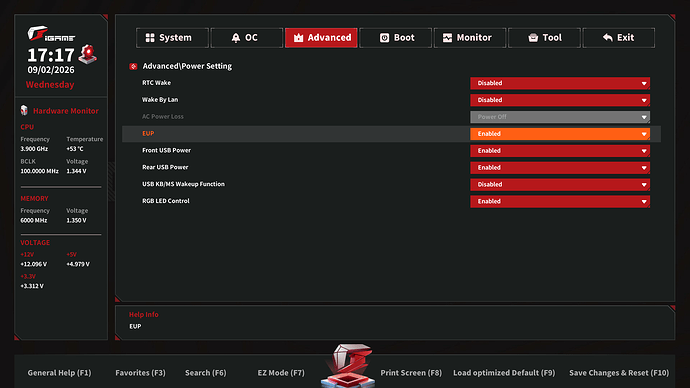Open the System tab
690x388 pixels.
coord(172,38)
